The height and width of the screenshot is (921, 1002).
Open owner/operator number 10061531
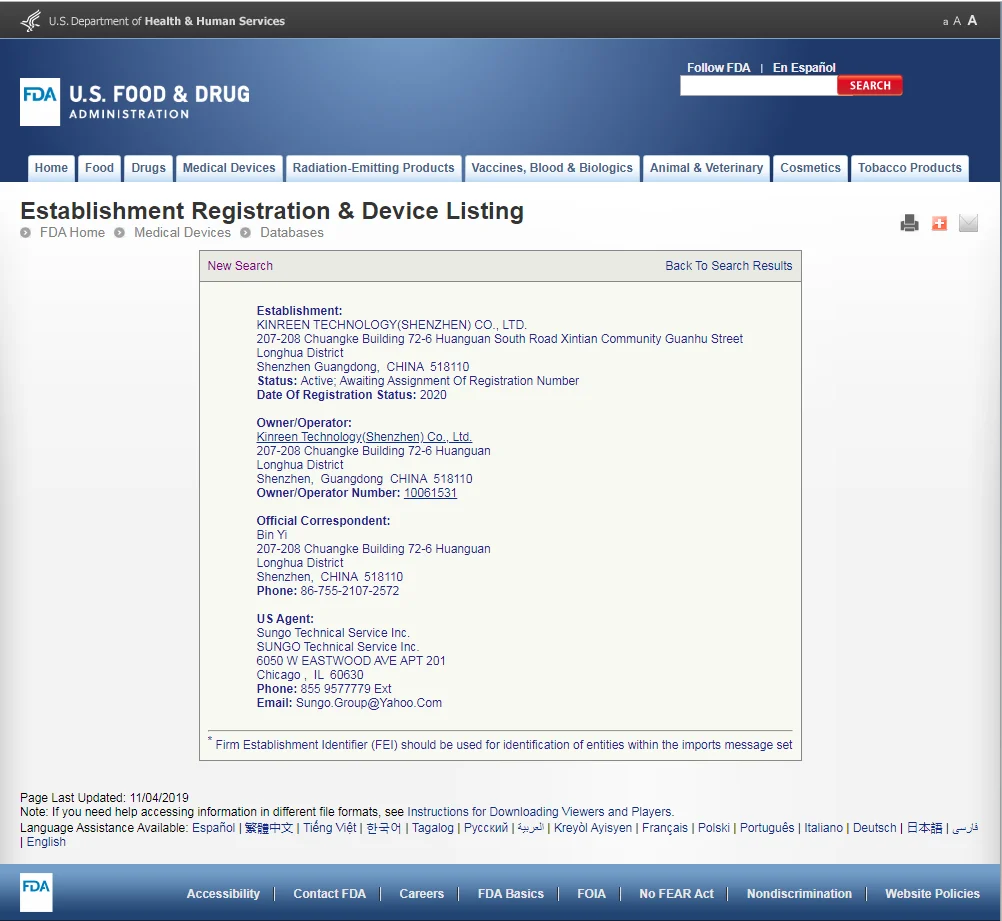(x=430, y=493)
